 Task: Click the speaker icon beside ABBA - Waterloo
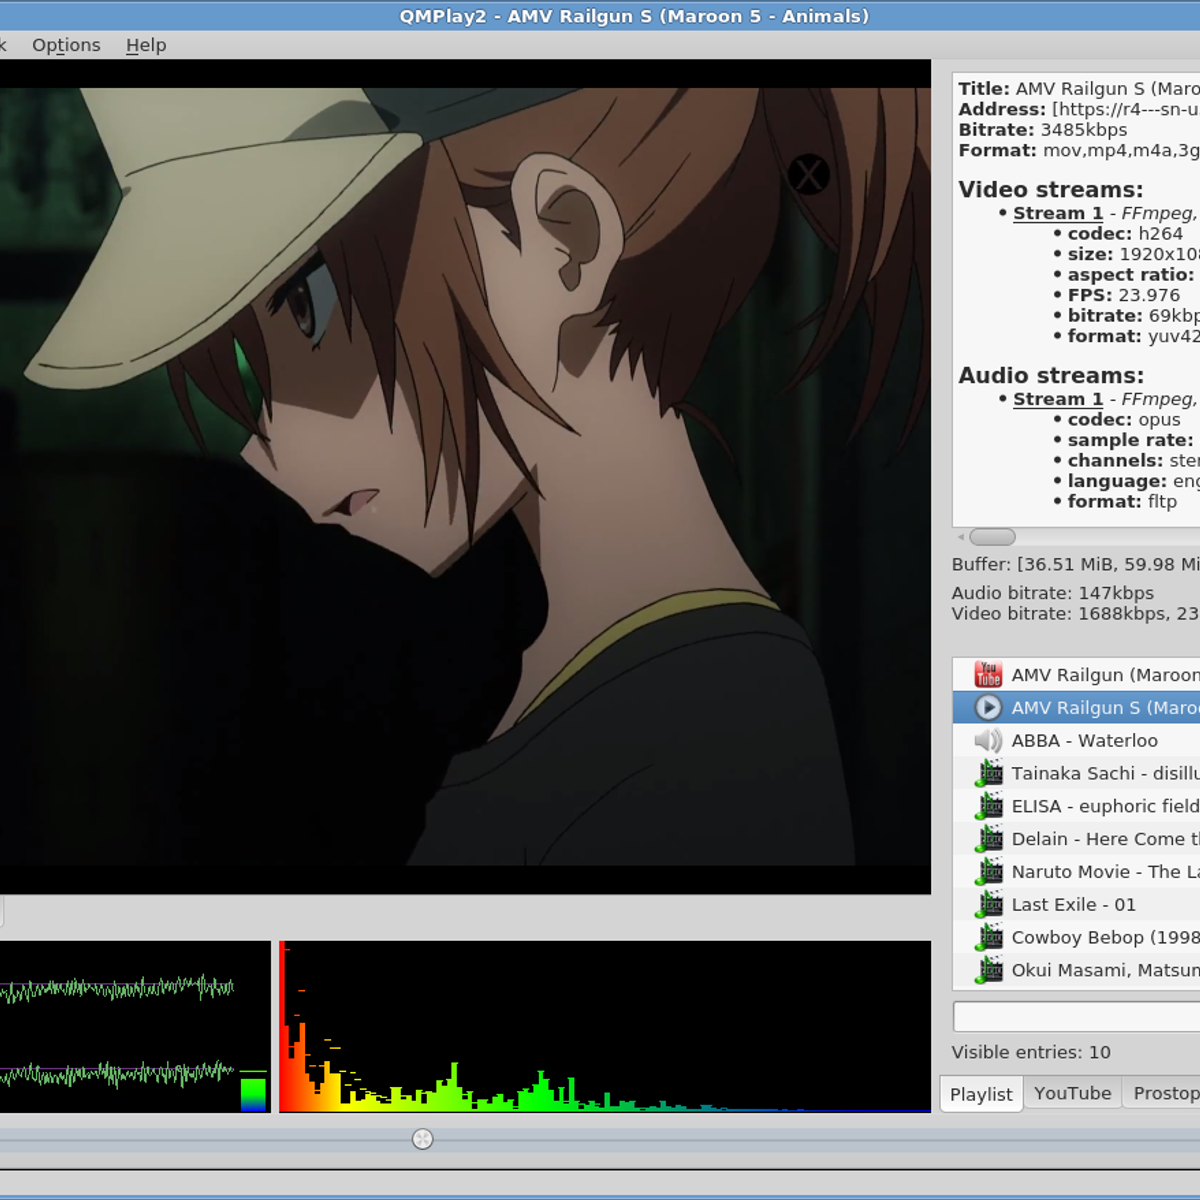coord(988,741)
